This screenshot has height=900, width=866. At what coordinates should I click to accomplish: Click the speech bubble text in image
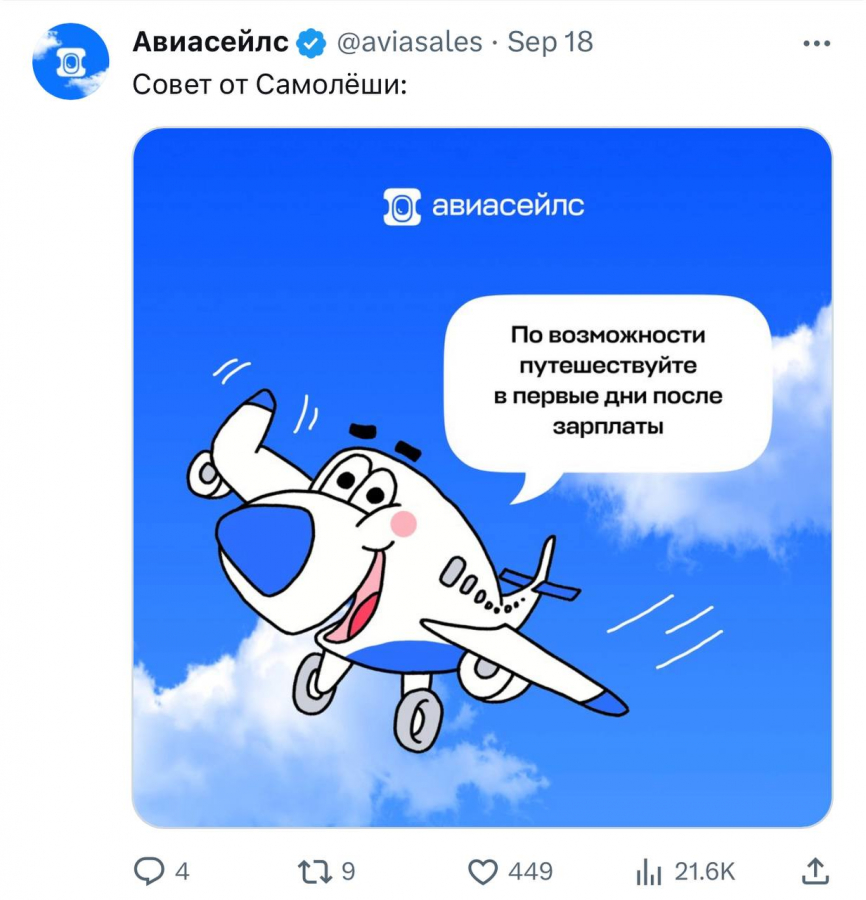point(608,381)
